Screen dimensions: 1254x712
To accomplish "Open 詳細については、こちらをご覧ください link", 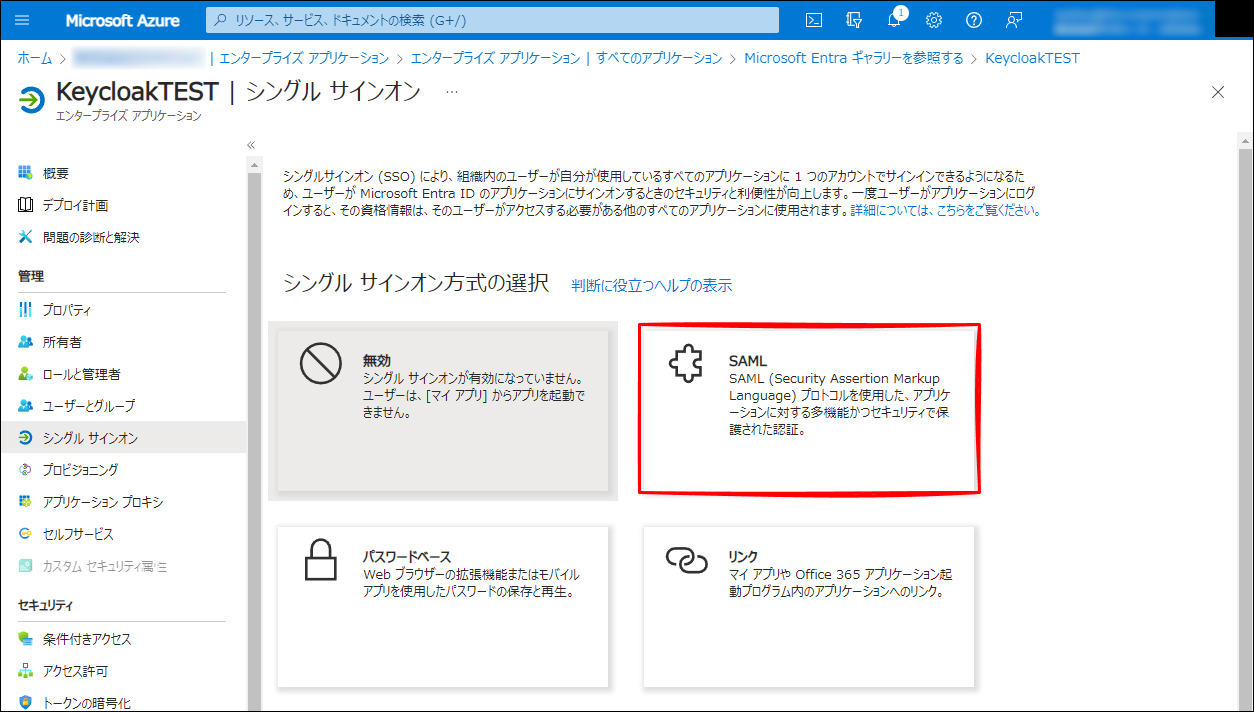I will 945,211.
